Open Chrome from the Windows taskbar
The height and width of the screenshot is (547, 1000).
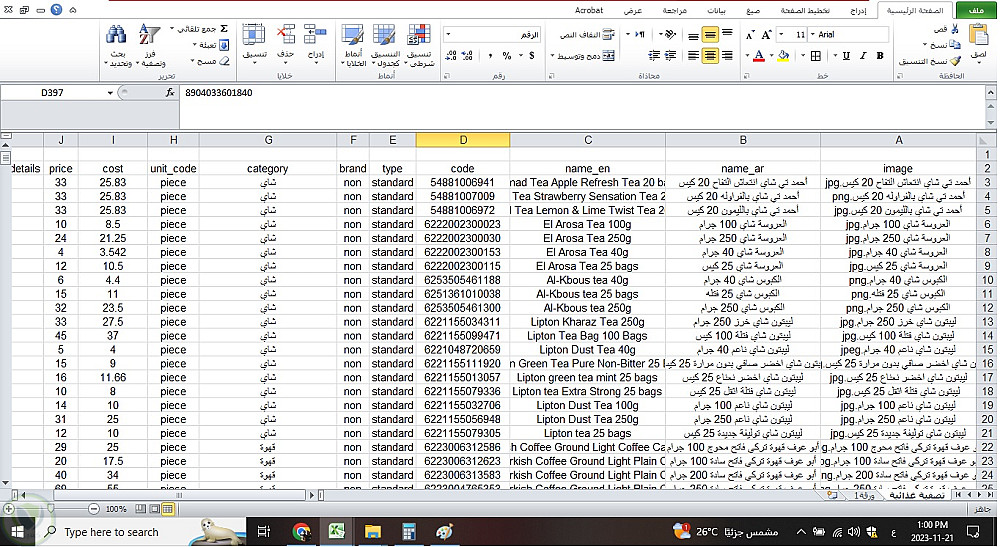[301, 531]
